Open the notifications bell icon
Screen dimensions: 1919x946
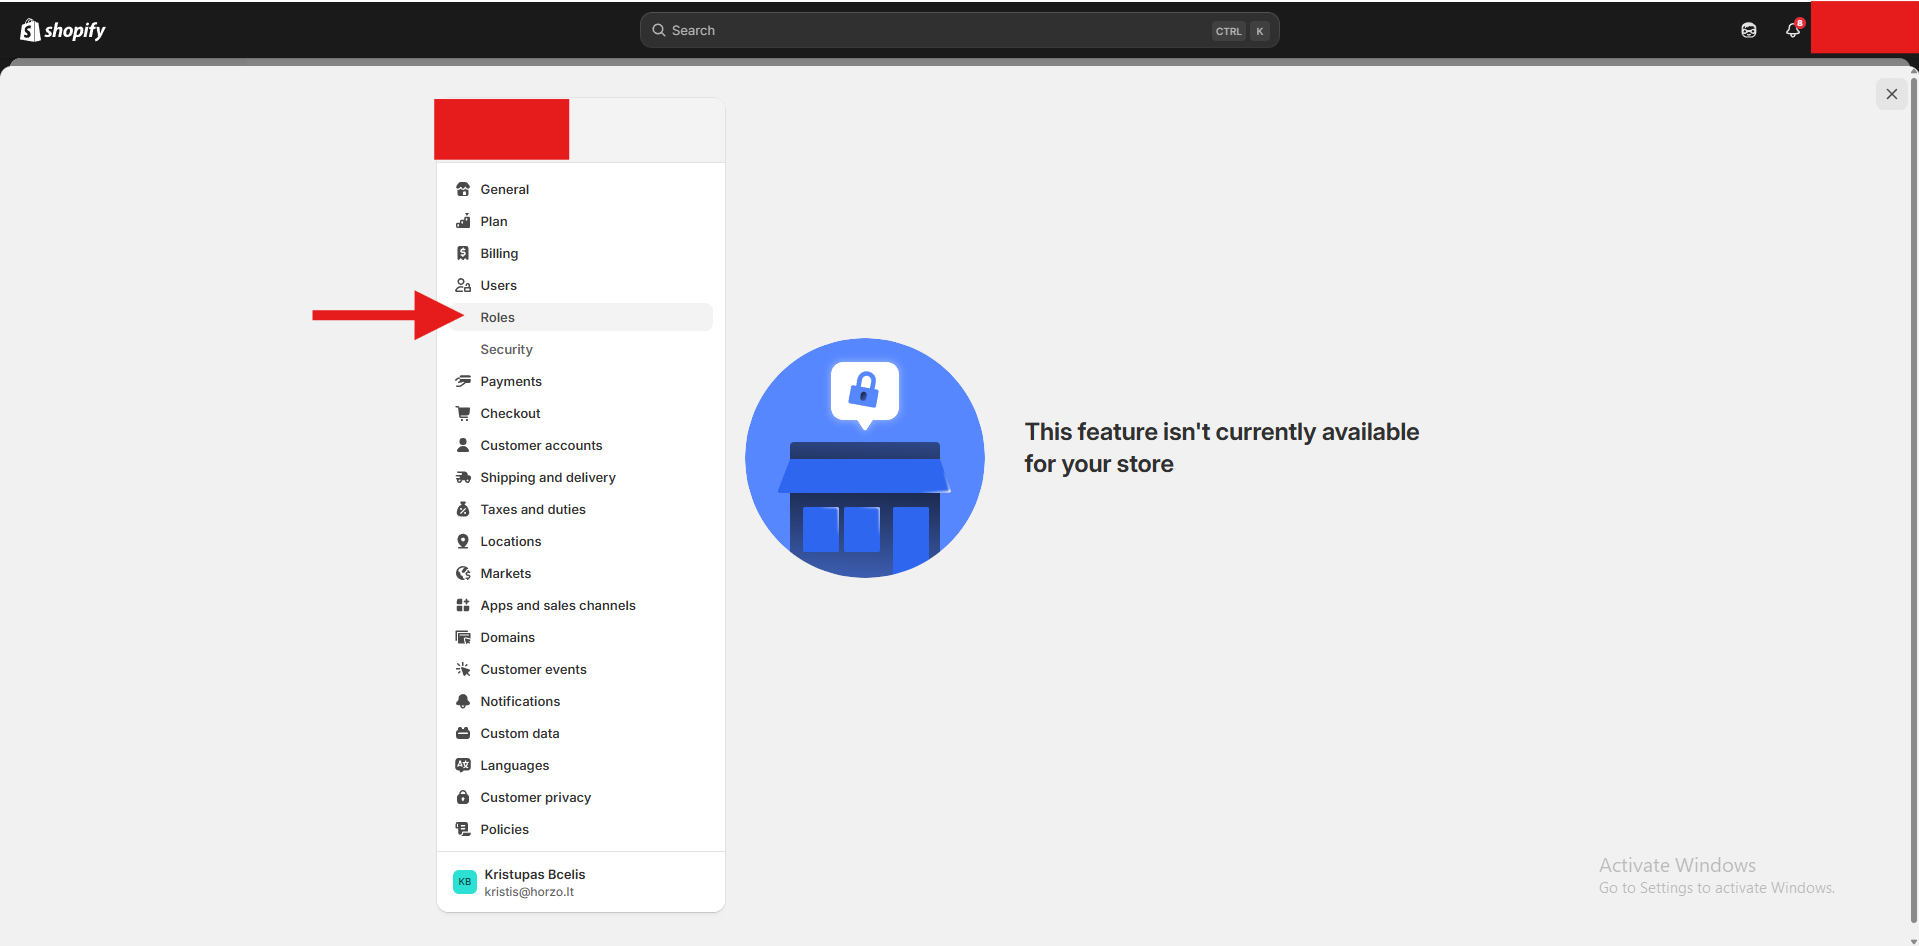(x=1792, y=30)
